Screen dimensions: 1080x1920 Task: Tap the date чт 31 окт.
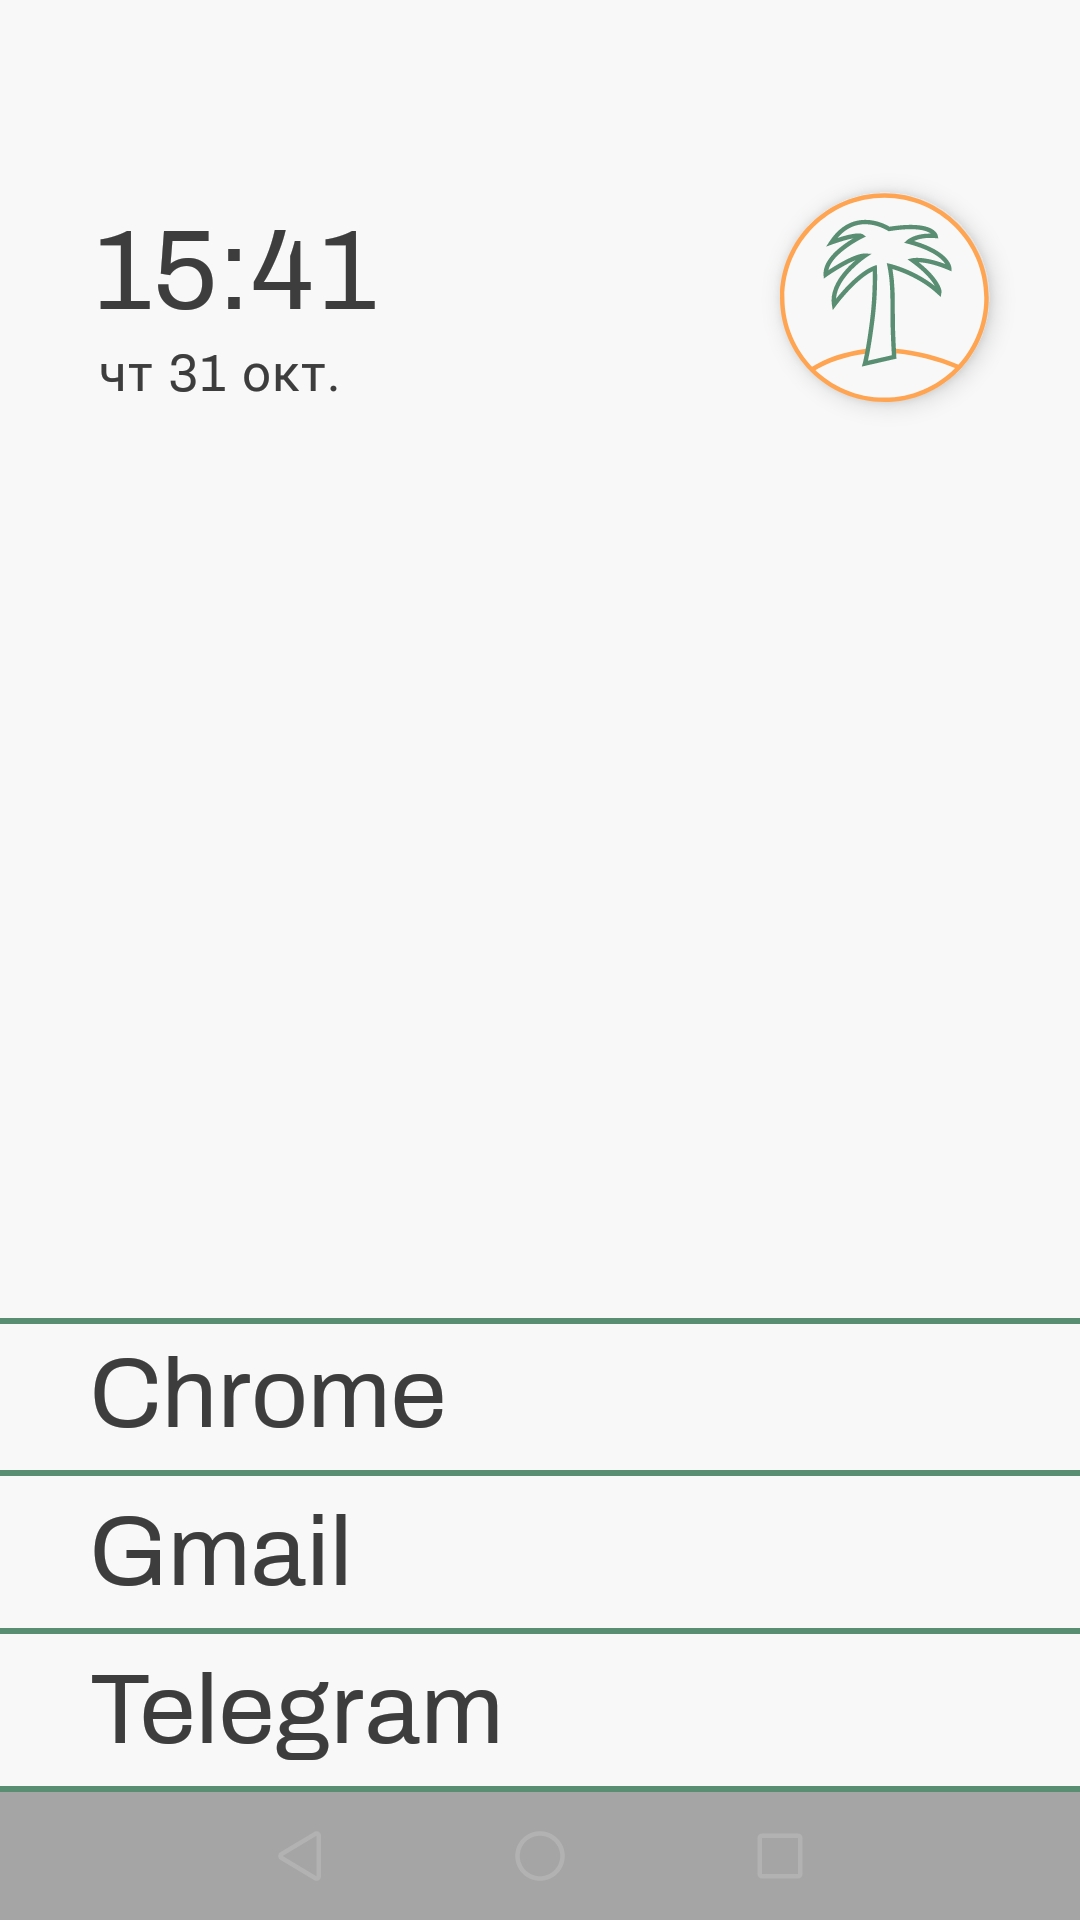(220, 375)
